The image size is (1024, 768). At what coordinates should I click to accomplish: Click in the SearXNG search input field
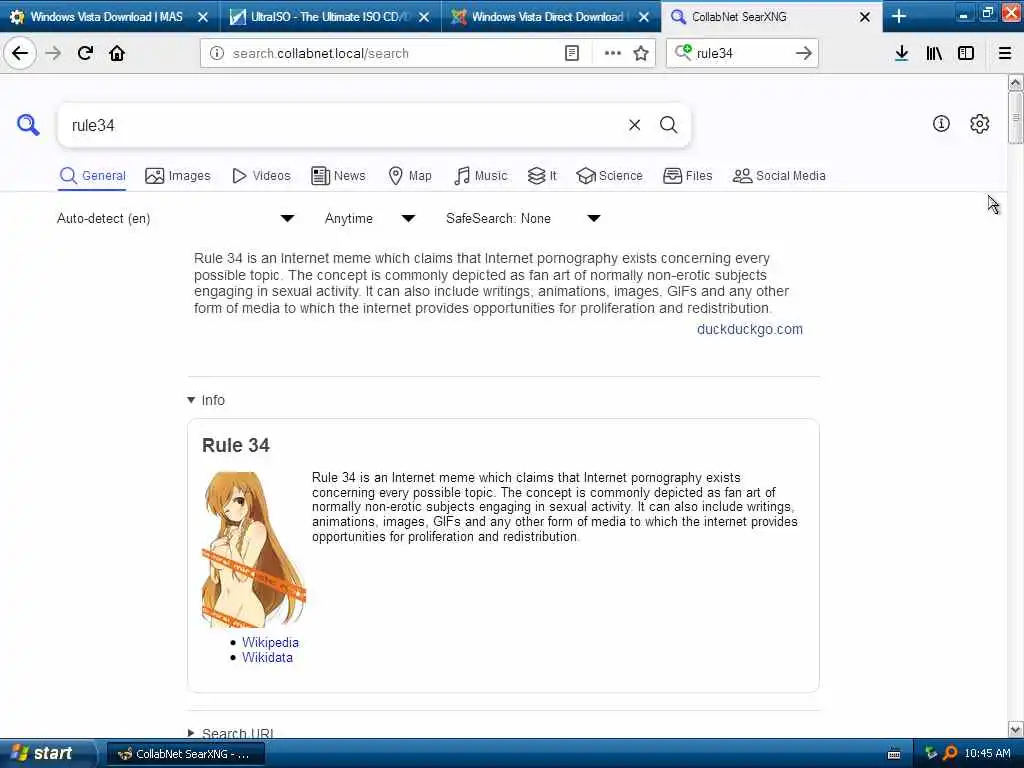[346, 125]
